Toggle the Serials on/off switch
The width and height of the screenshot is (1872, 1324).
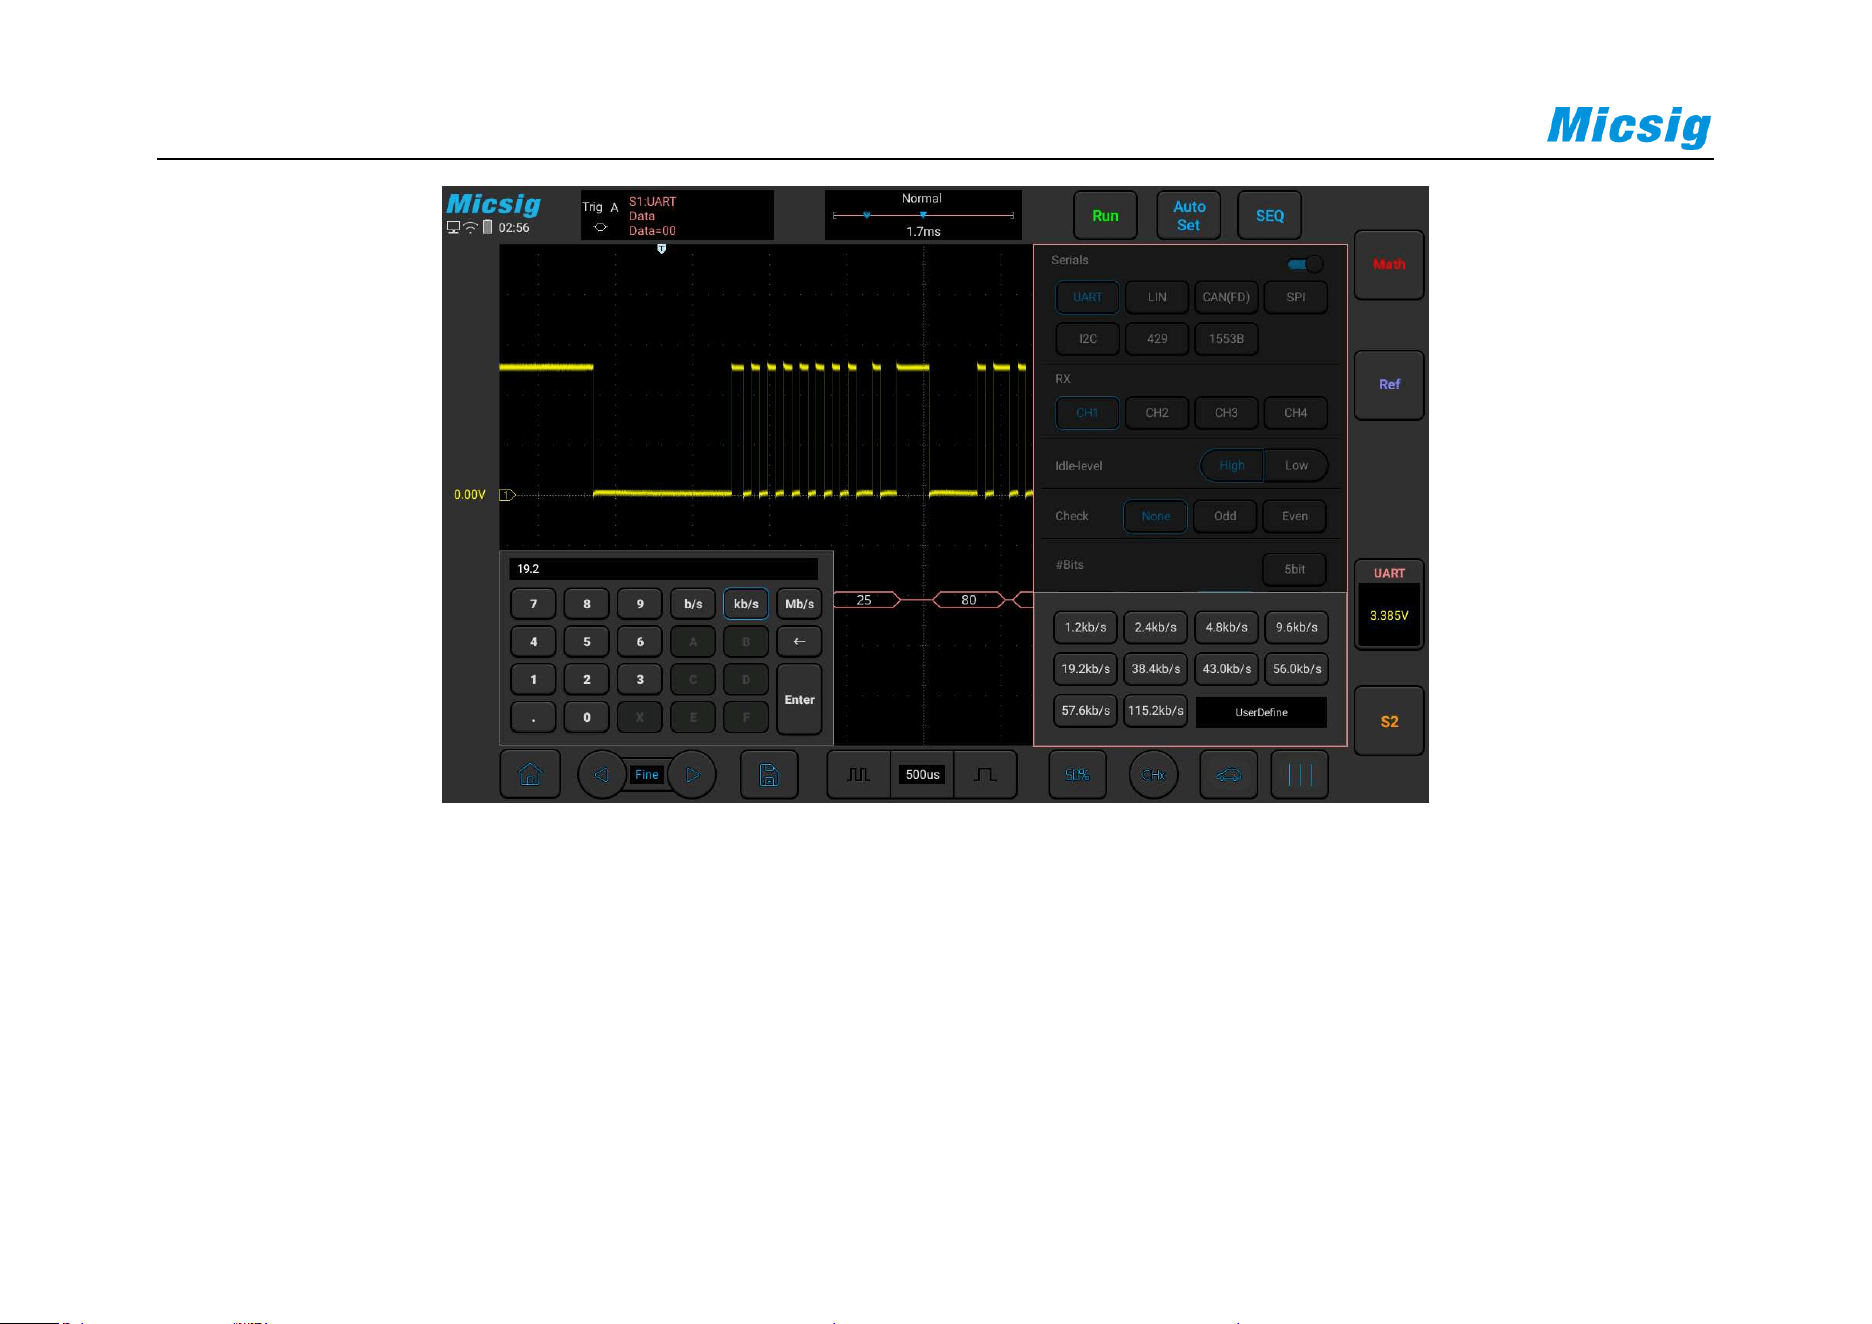click(1306, 264)
